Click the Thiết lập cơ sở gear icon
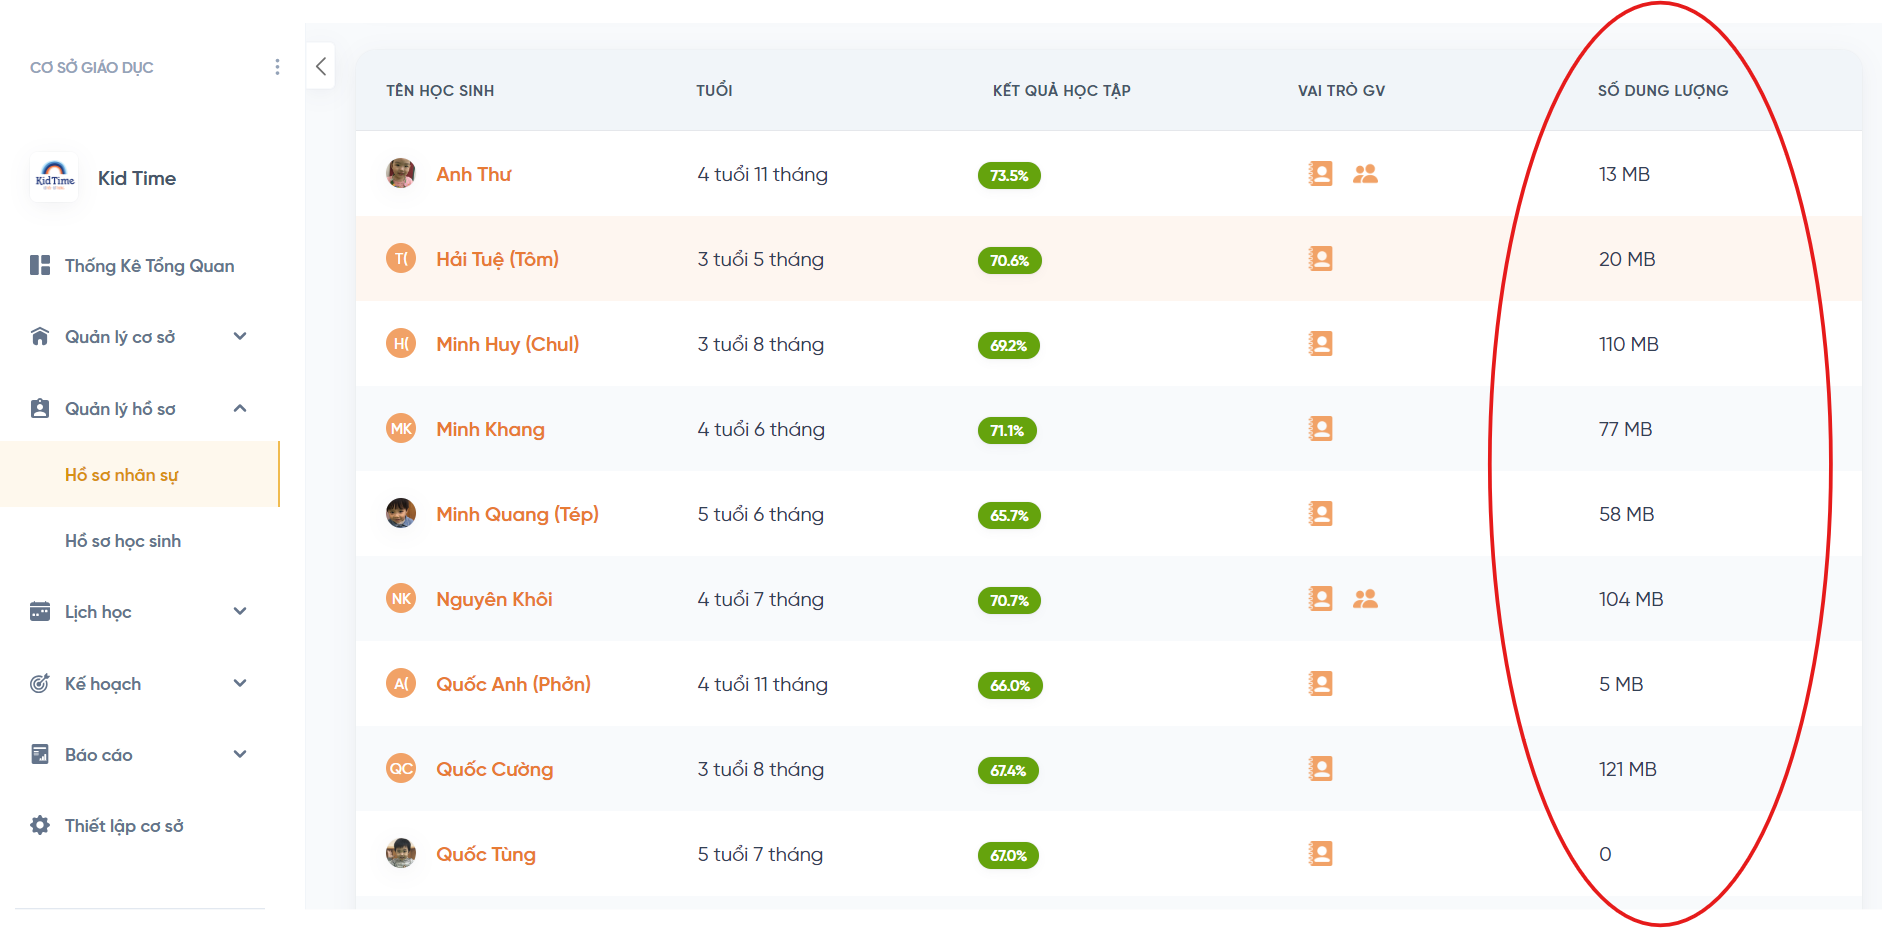The width and height of the screenshot is (1882, 928). (40, 826)
